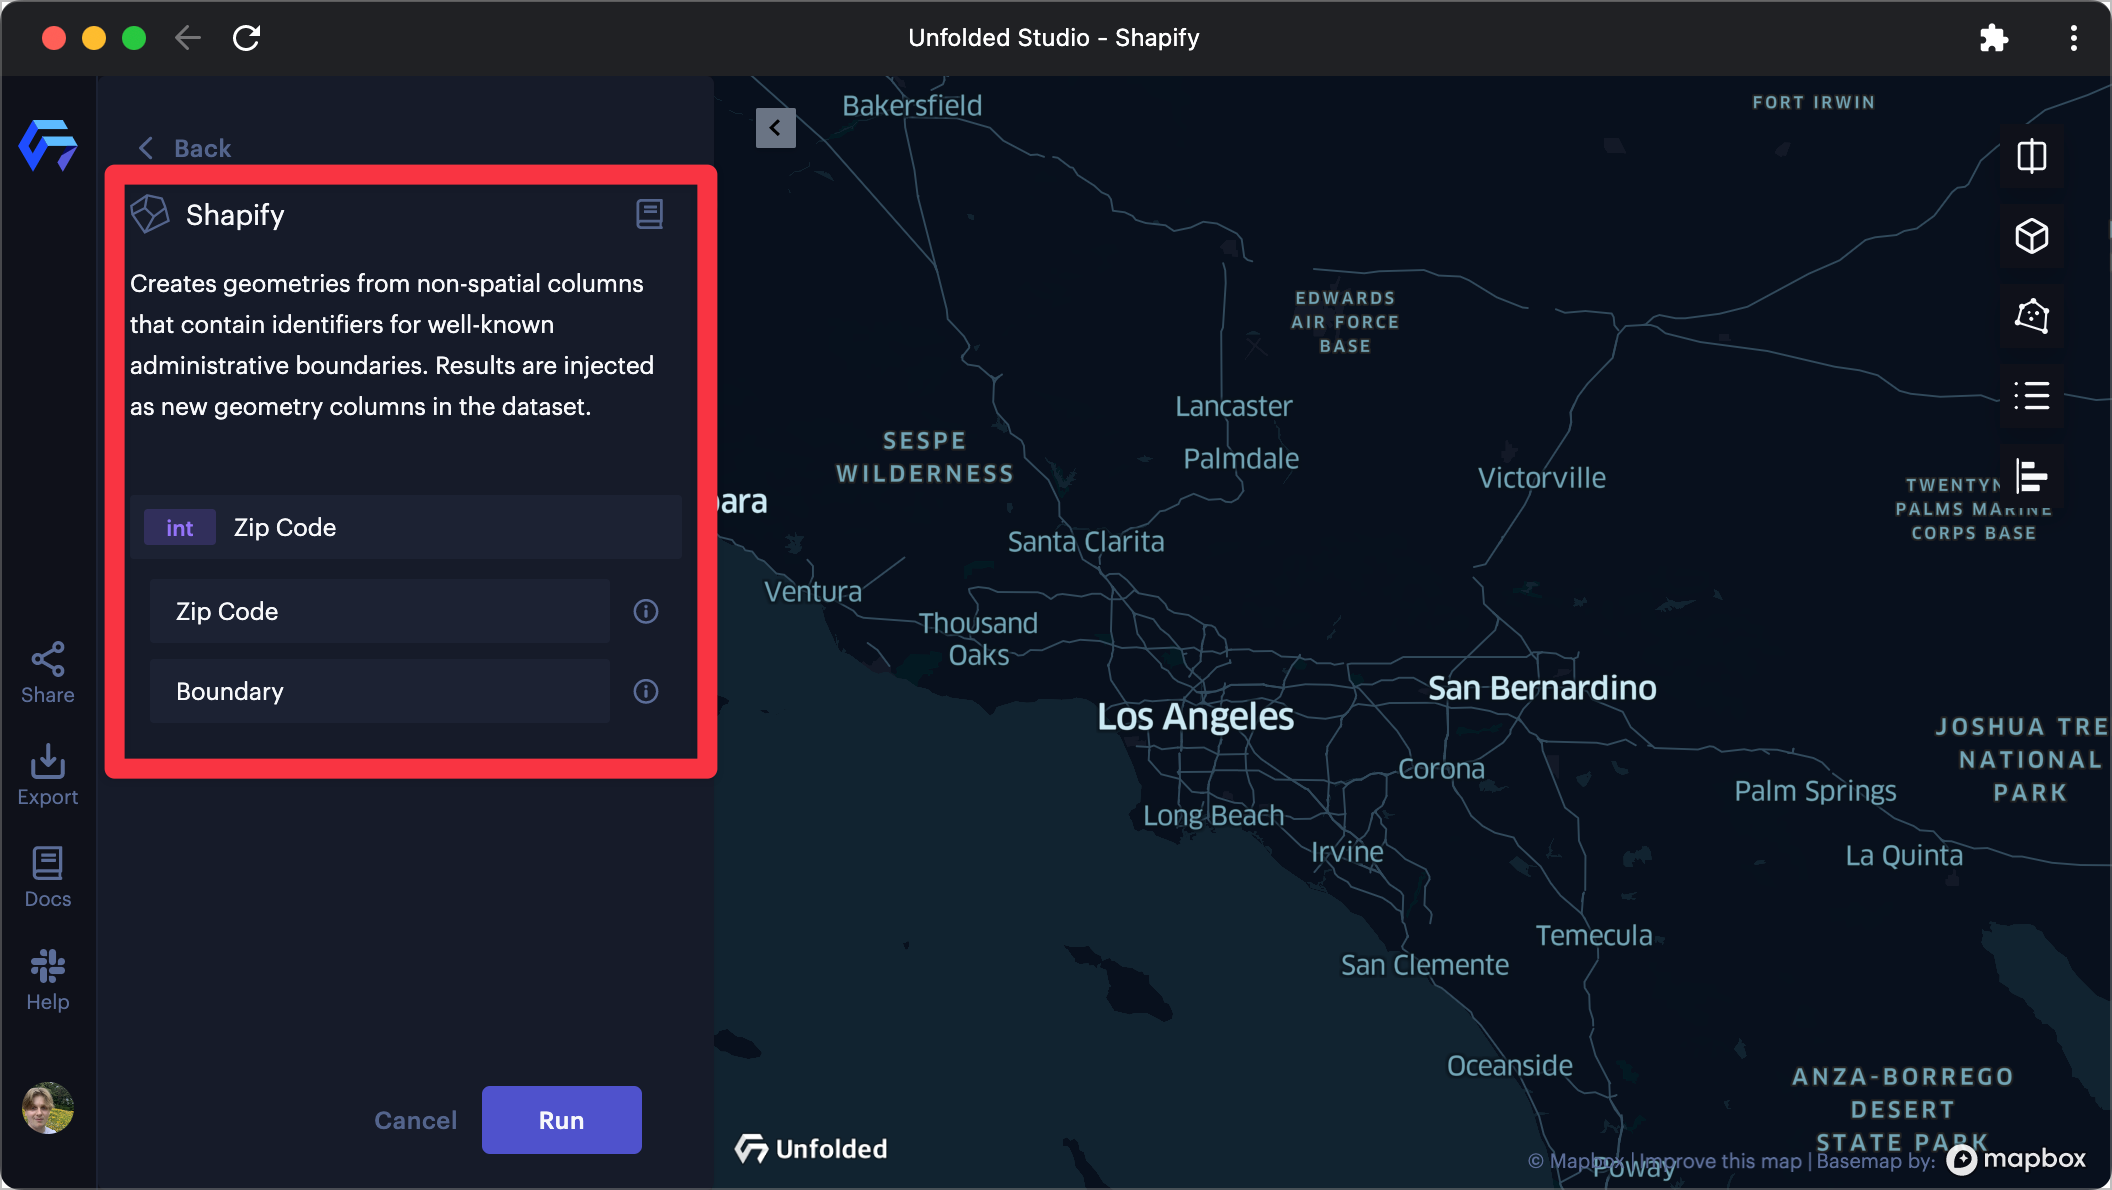Show info for the Zip Code option
Viewport: 2112px width, 1190px height.
point(646,611)
